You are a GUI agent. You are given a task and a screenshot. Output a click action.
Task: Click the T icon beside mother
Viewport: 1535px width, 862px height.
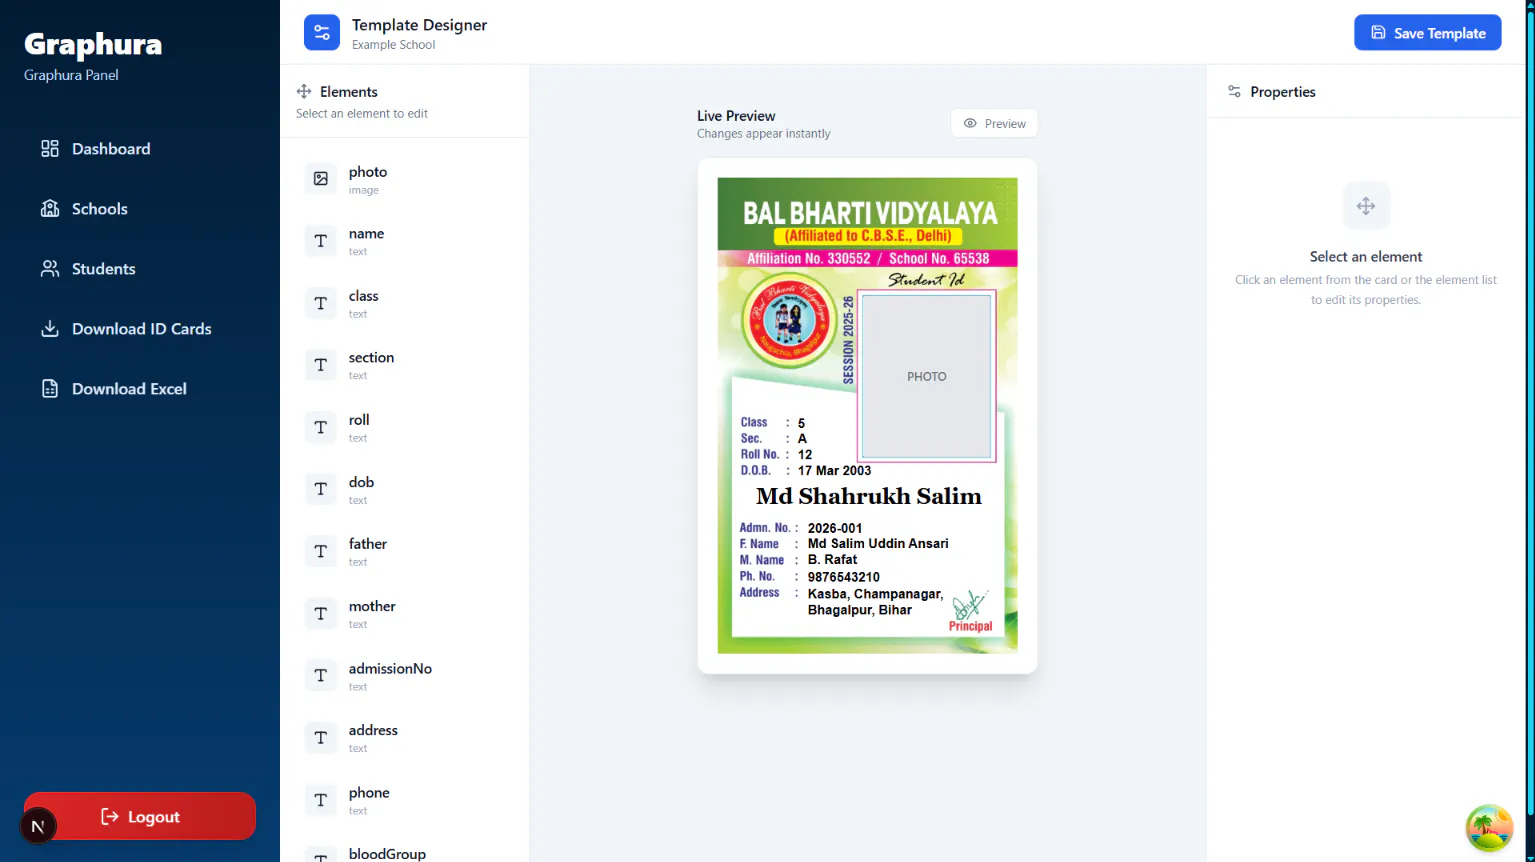(321, 613)
